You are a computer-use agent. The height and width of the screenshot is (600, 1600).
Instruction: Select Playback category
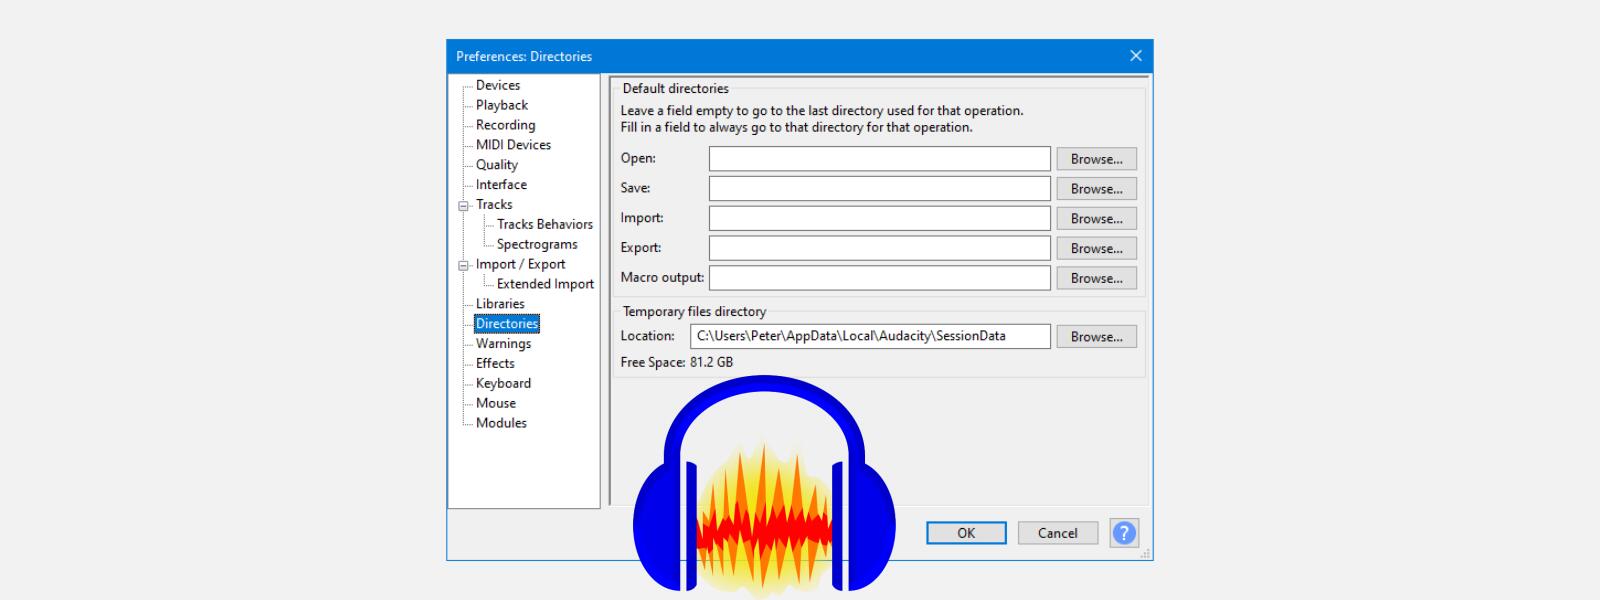(x=502, y=105)
